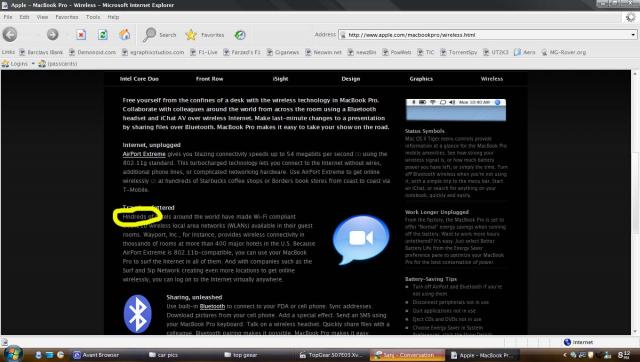Viewport: 640px width, 362px height.
Task: Click the Status Symbols heading
Action: point(424,131)
